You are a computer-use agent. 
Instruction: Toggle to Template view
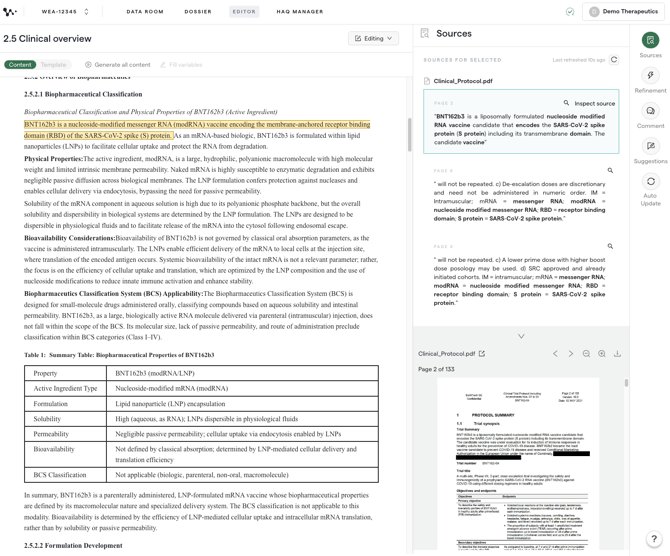pyautogui.click(x=53, y=65)
